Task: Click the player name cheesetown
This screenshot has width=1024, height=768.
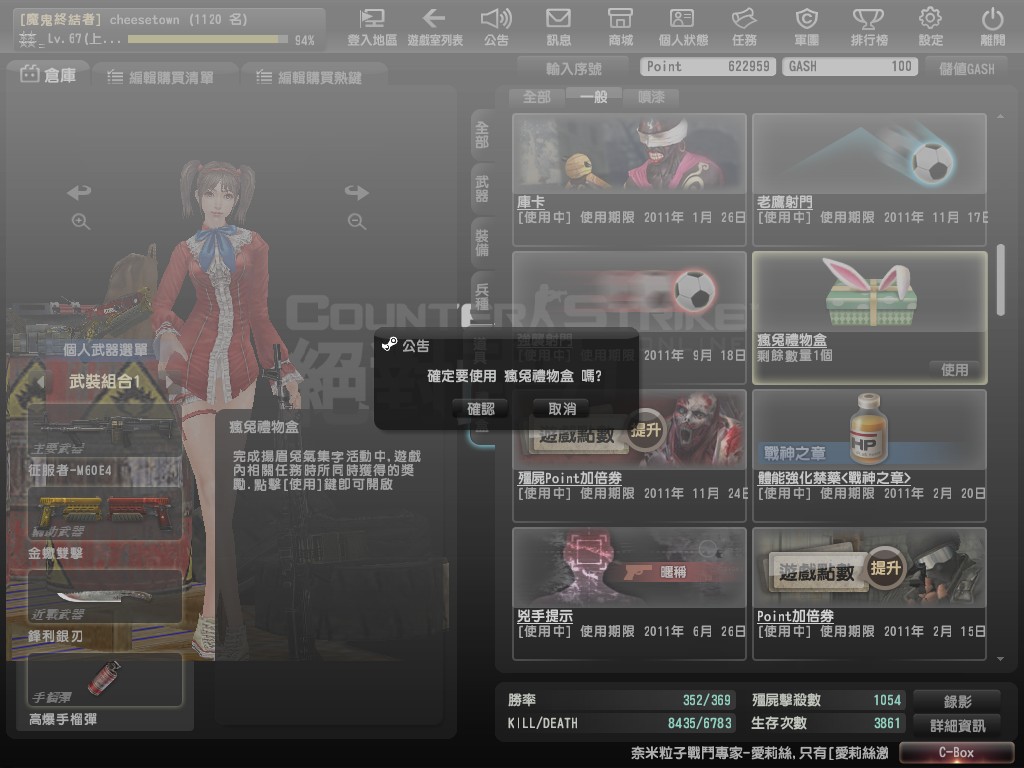Action: (x=144, y=20)
